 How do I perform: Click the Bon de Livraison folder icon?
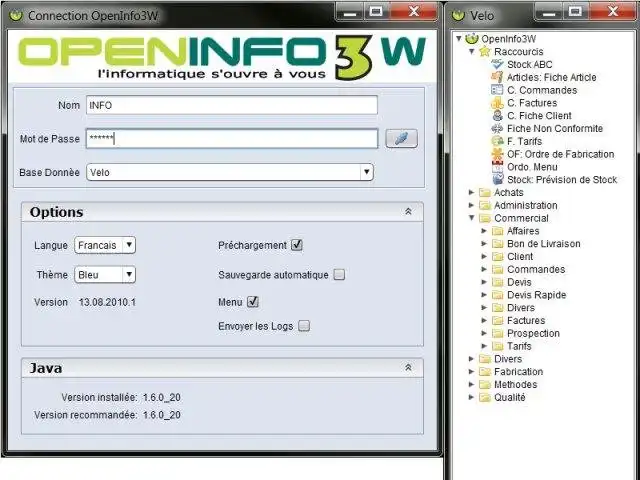[497, 244]
